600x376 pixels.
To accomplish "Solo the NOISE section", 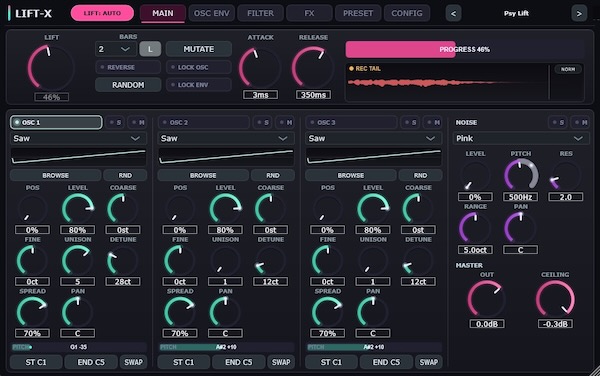I will click(x=558, y=122).
